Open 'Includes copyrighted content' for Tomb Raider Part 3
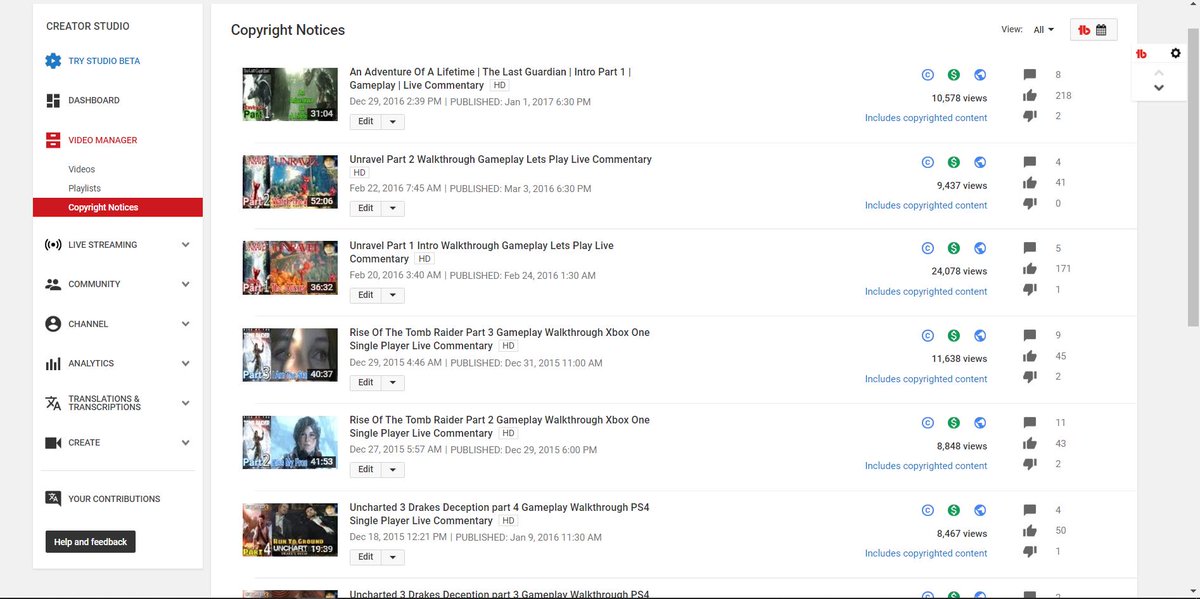The height and width of the screenshot is (599, 1200). pos(926,379)
